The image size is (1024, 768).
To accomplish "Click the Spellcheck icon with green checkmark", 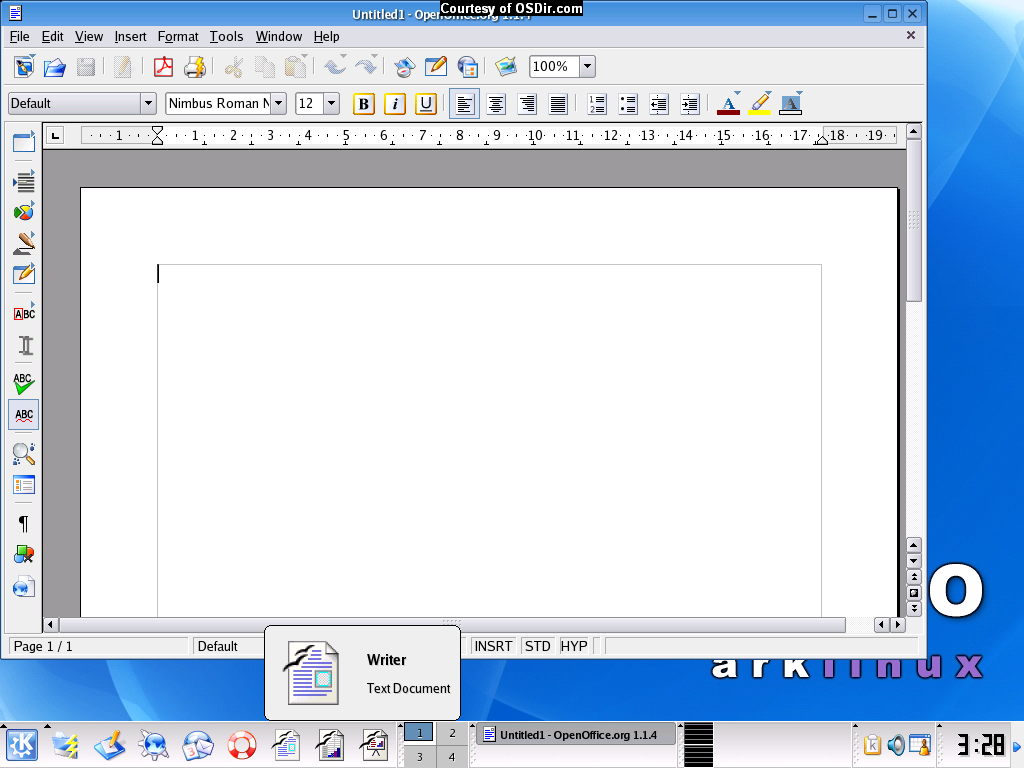I will (x=24, y=383).
